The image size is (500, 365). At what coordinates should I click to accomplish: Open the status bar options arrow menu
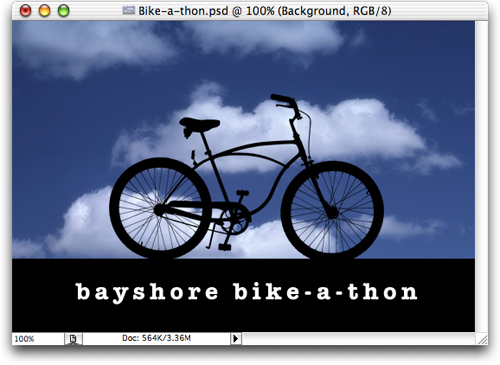(236, 339)
